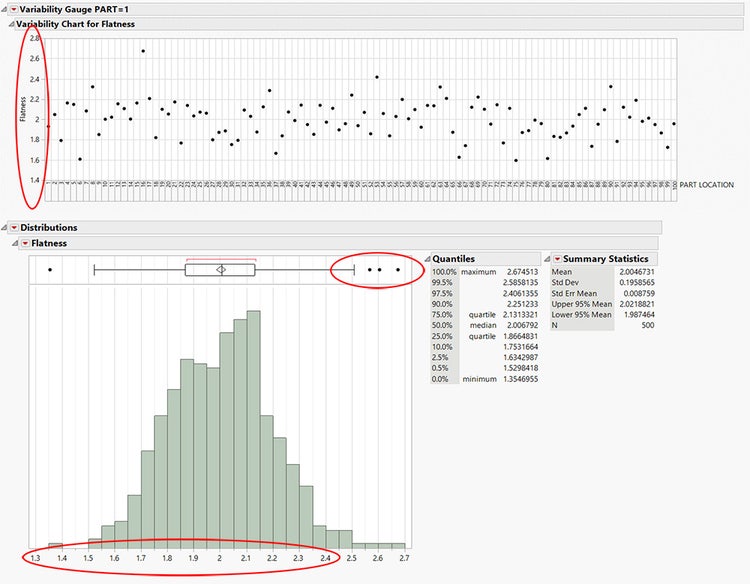Select the lone low outlier point in box plot
Screen dimensions: 750x584
(x=50, y=269)
